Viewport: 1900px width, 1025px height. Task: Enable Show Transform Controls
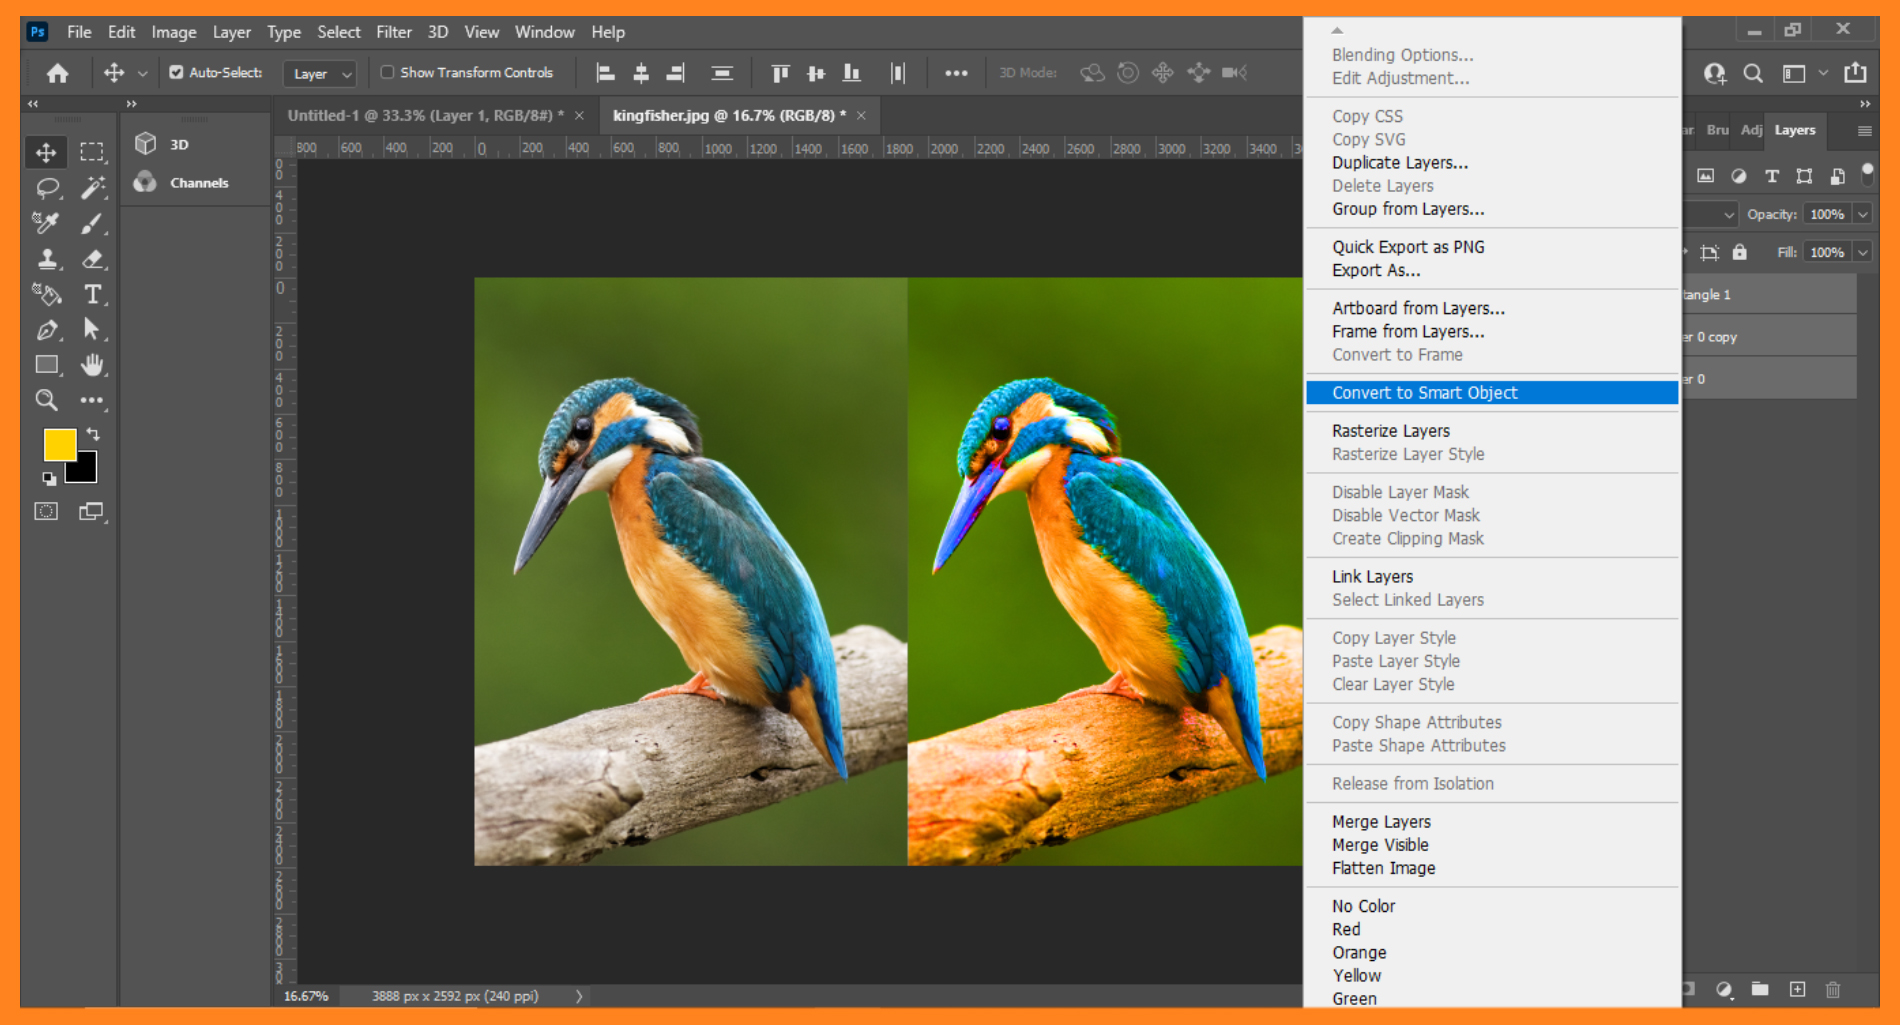pos(387,72)
